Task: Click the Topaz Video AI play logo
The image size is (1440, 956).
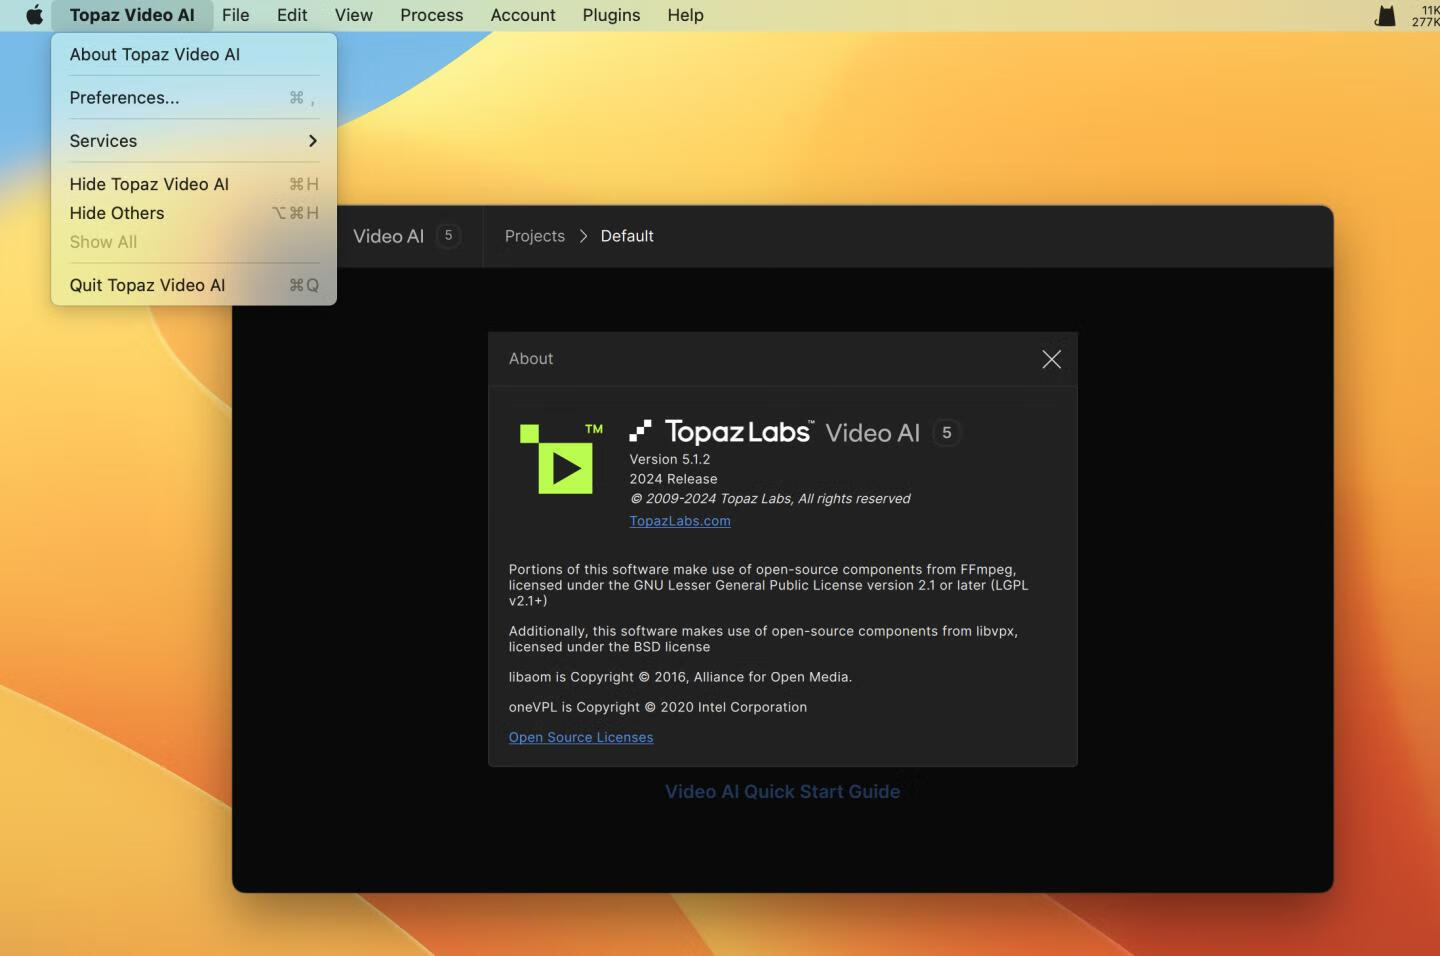Action: (x=561, y=458)
